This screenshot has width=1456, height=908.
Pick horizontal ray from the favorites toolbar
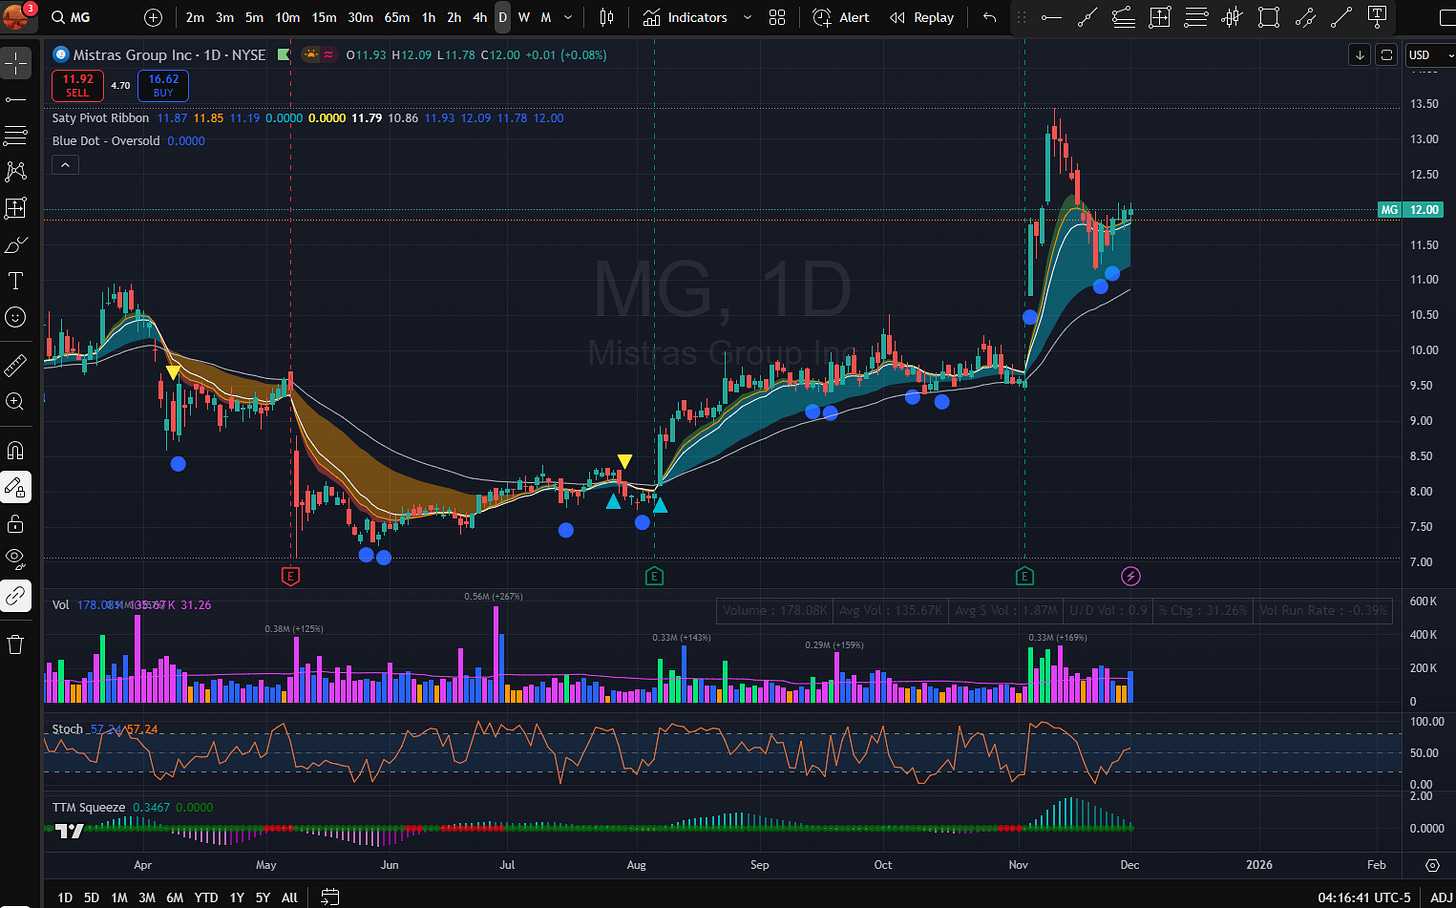pos(1051,17)
